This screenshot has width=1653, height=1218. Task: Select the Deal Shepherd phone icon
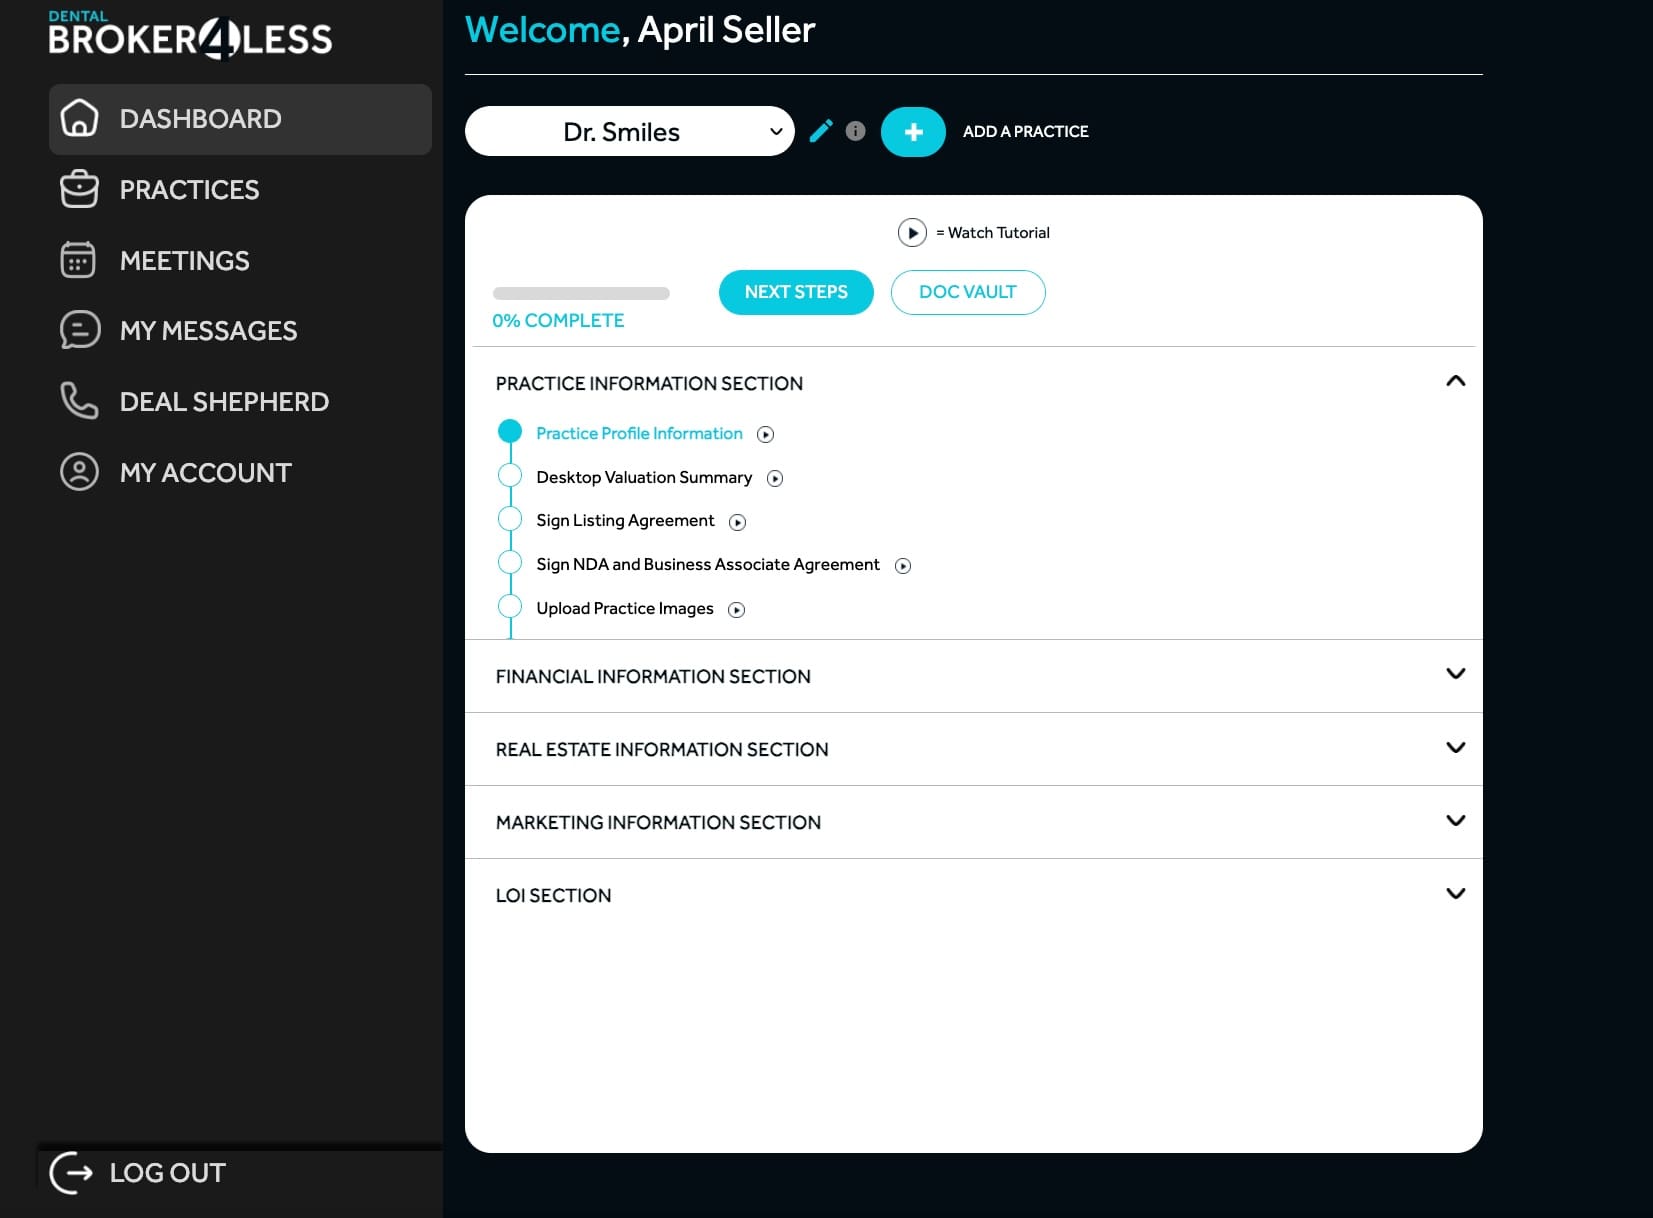click(78, 401)
